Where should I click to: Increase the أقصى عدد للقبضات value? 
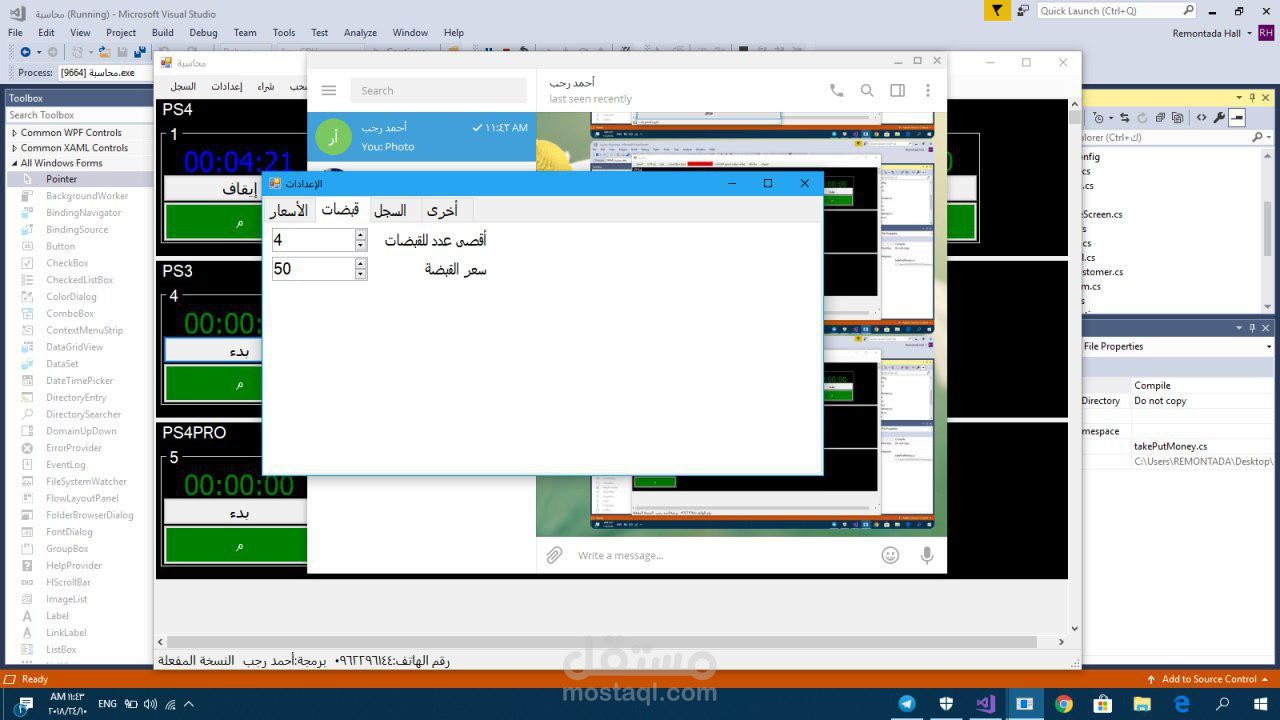click(x=361, y=235)
